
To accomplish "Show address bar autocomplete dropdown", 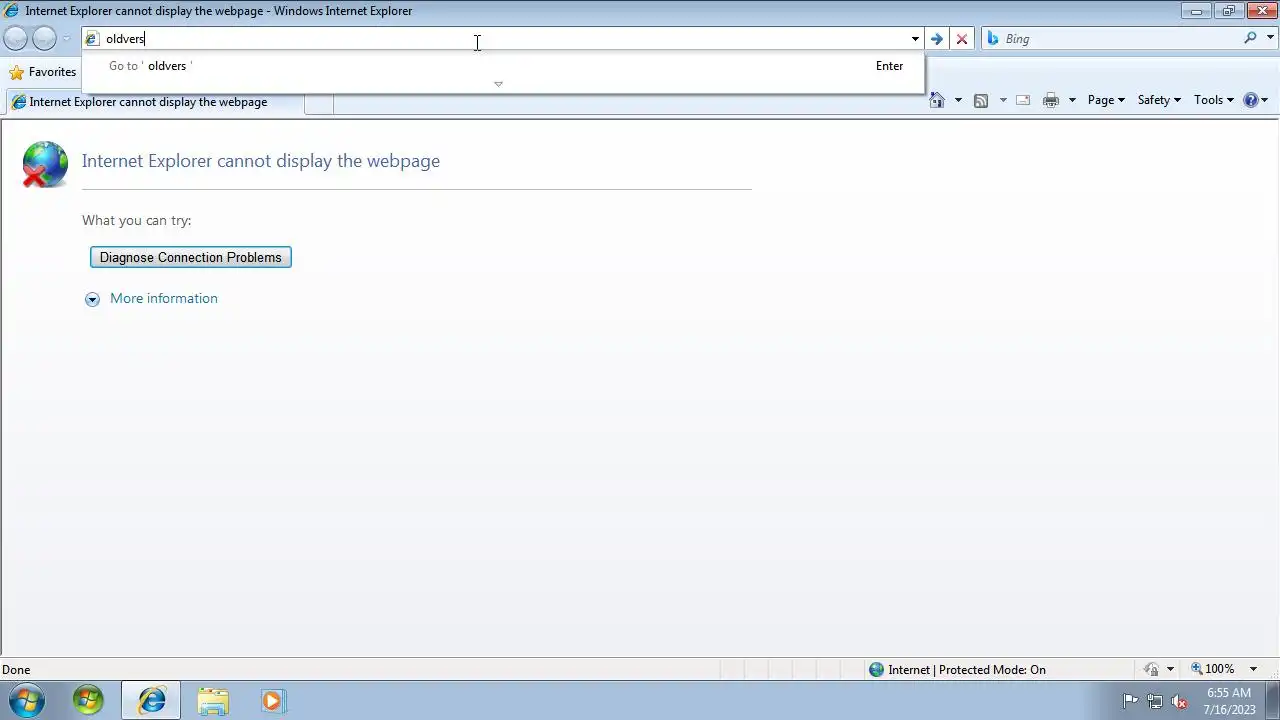I will [x=915, y=39].
